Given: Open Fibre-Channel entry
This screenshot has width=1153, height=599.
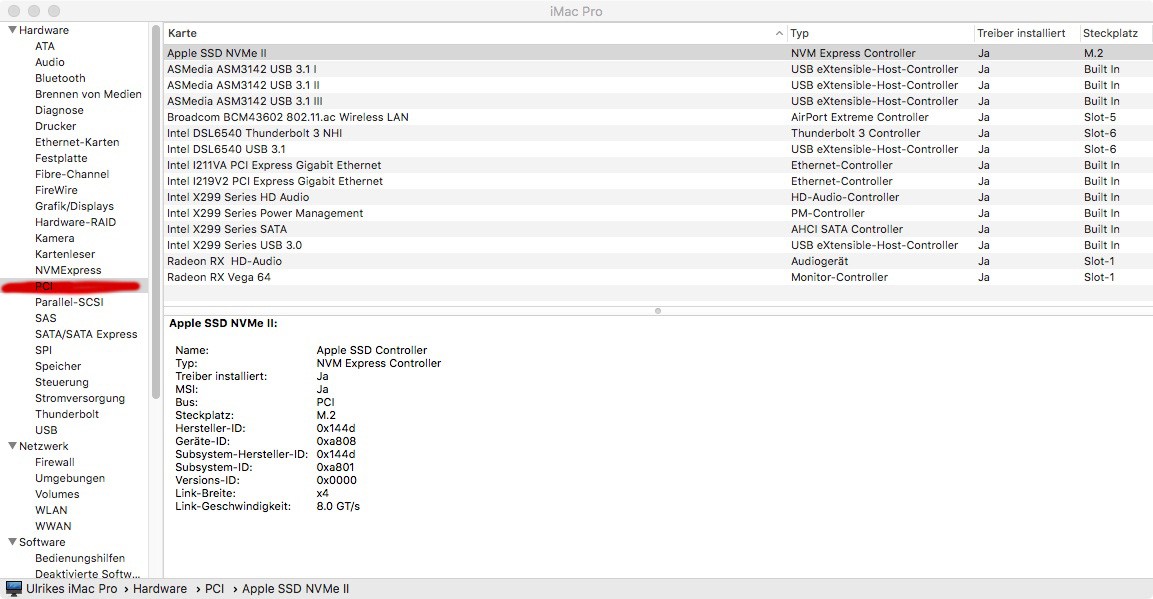Looking at the screenshot, I should pyautogui.click(x=72, y=174).
